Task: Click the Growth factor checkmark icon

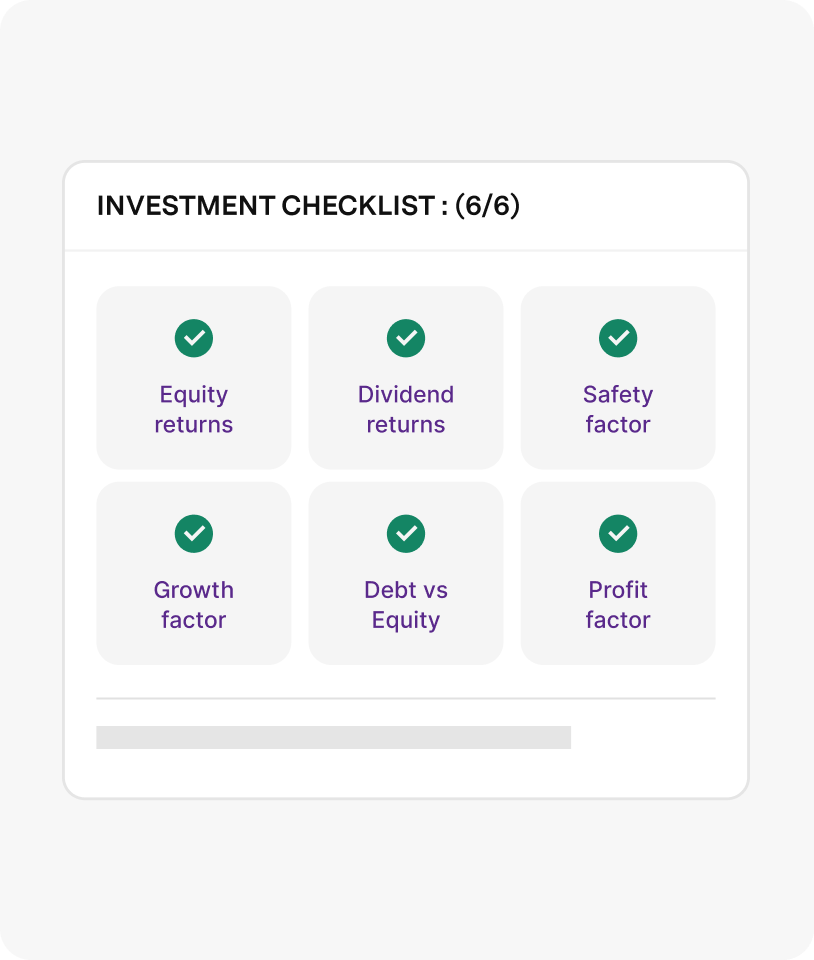Action: 193,533
